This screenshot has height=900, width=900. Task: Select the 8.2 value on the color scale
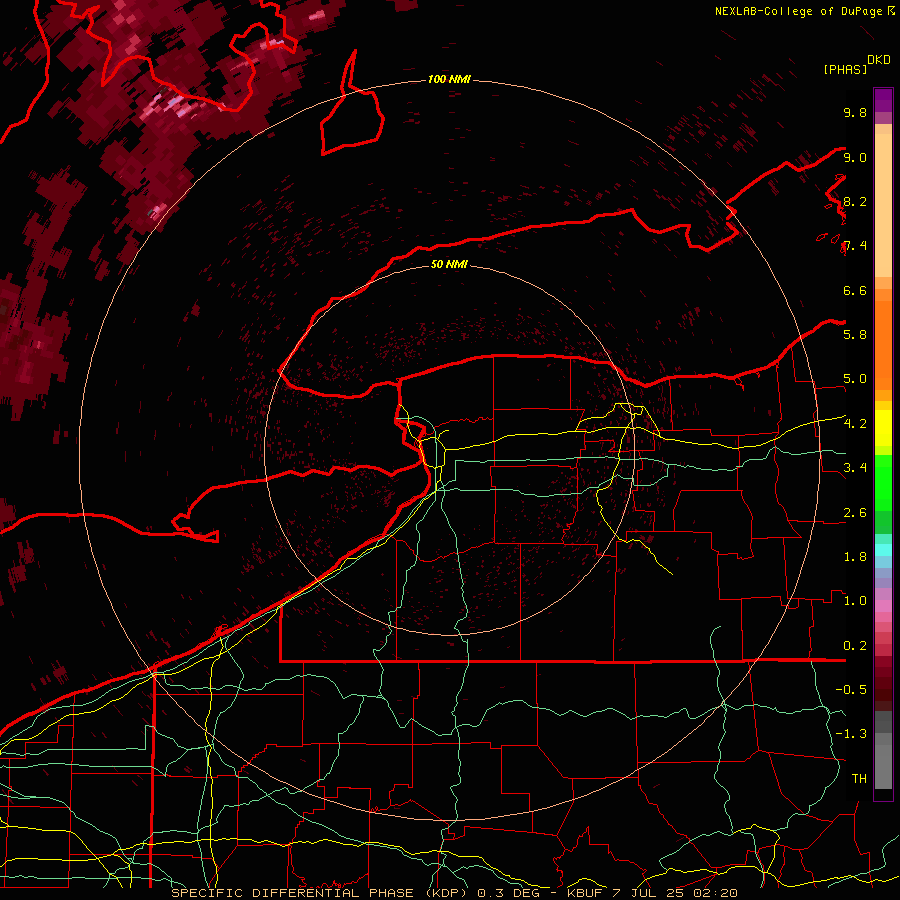coord(855,201)
